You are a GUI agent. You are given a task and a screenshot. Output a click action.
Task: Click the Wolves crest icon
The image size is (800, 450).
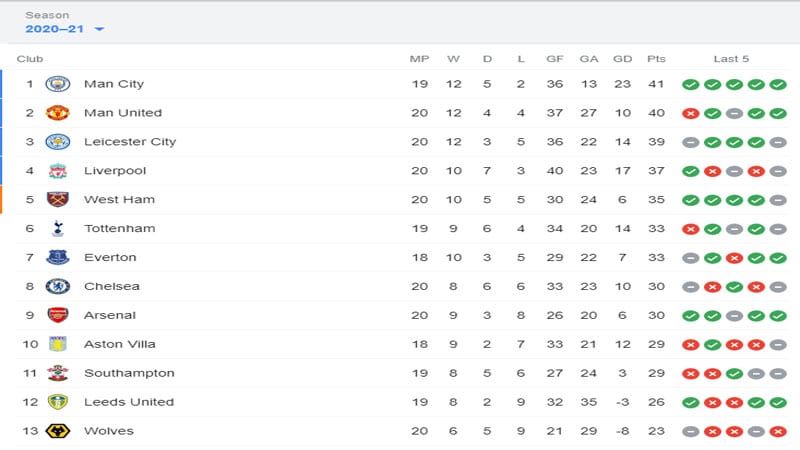coord(58,431)
